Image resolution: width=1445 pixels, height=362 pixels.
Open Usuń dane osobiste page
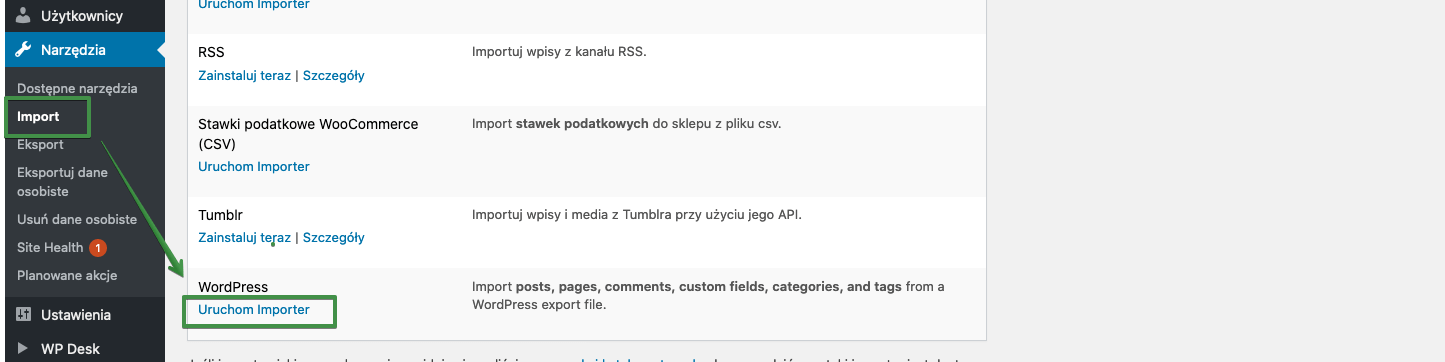pos(77,219)
